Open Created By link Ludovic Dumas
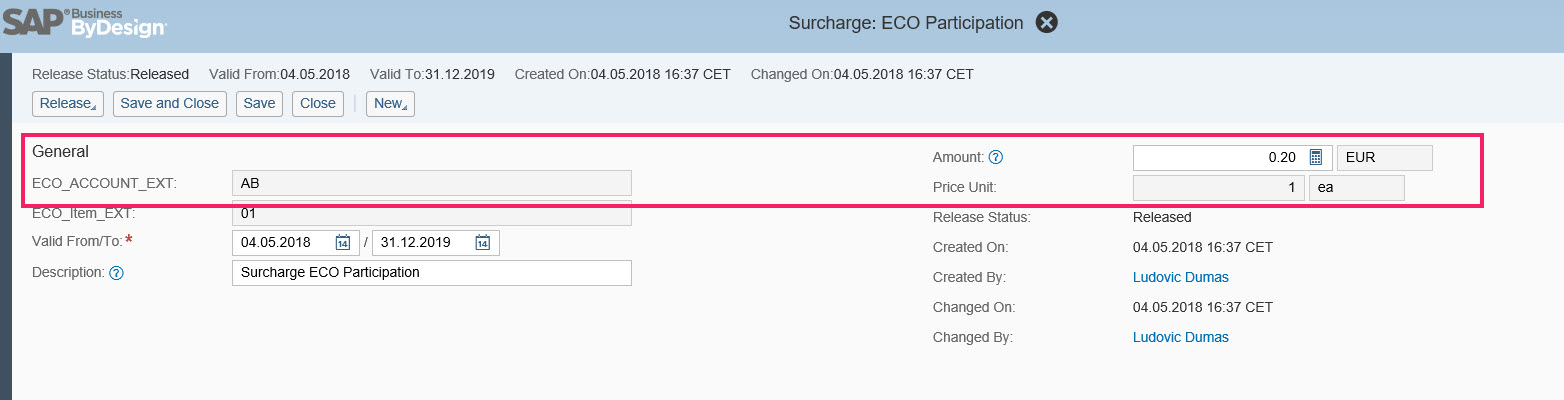The height and width of the screenshot is (400, 1564). coord(1181,277)
